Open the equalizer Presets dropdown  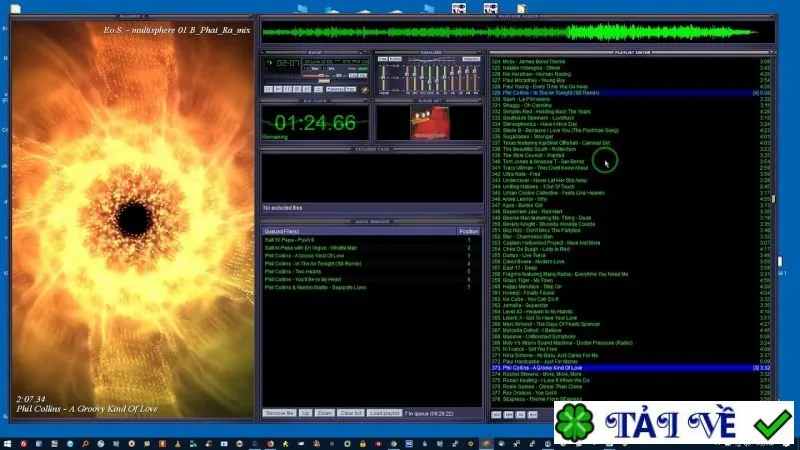coord(471,59)
